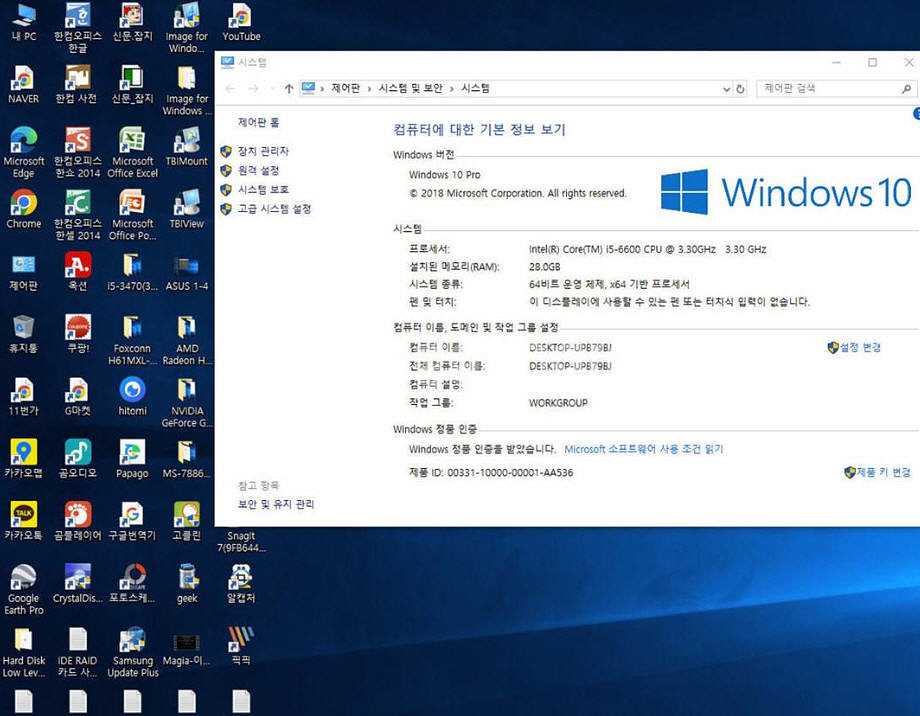Open the 휴지통 recycle bin
The height and width of the screenshot is (716, 920).
(23, 335)
